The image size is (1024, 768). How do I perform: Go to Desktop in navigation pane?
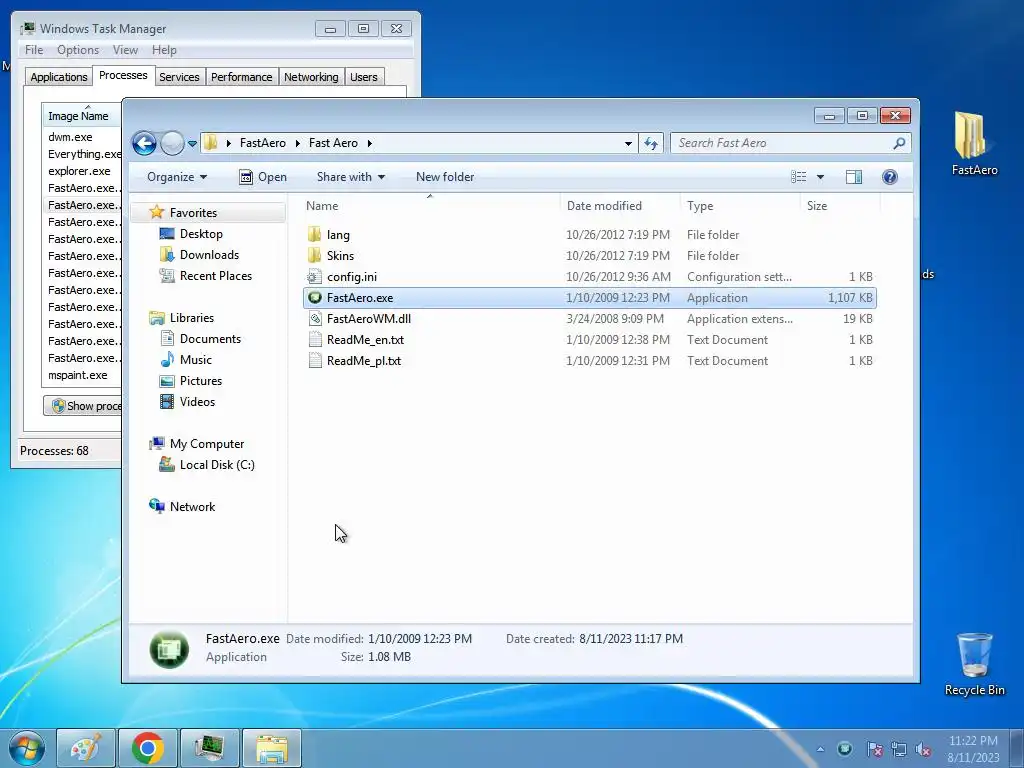(200, 234)
